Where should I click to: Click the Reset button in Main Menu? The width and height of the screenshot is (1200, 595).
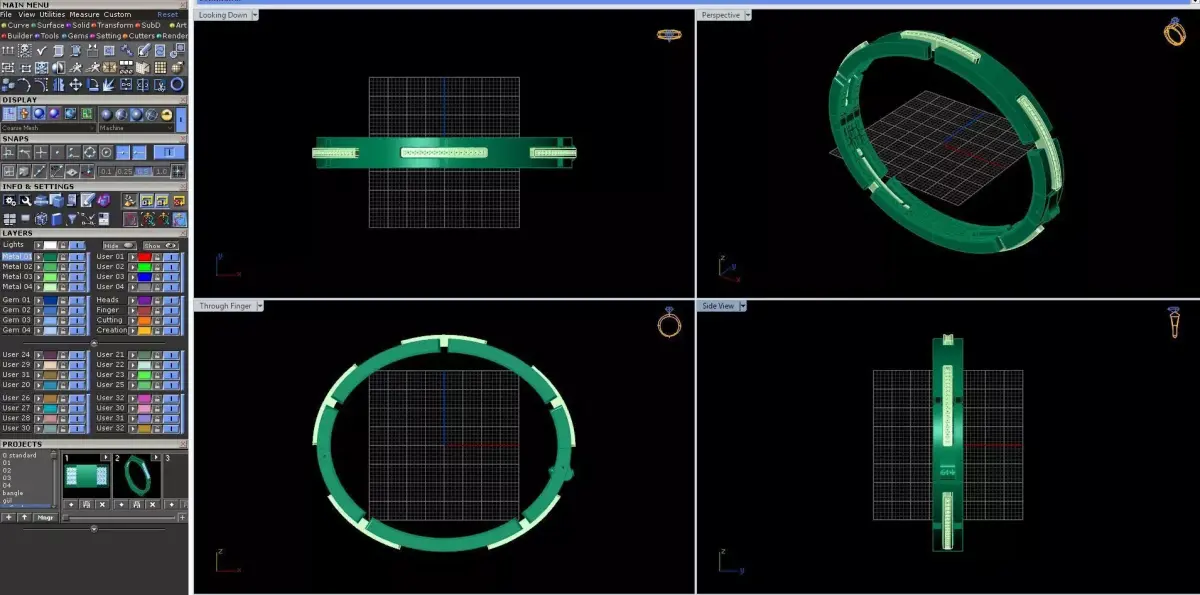(x=168, y=14)
